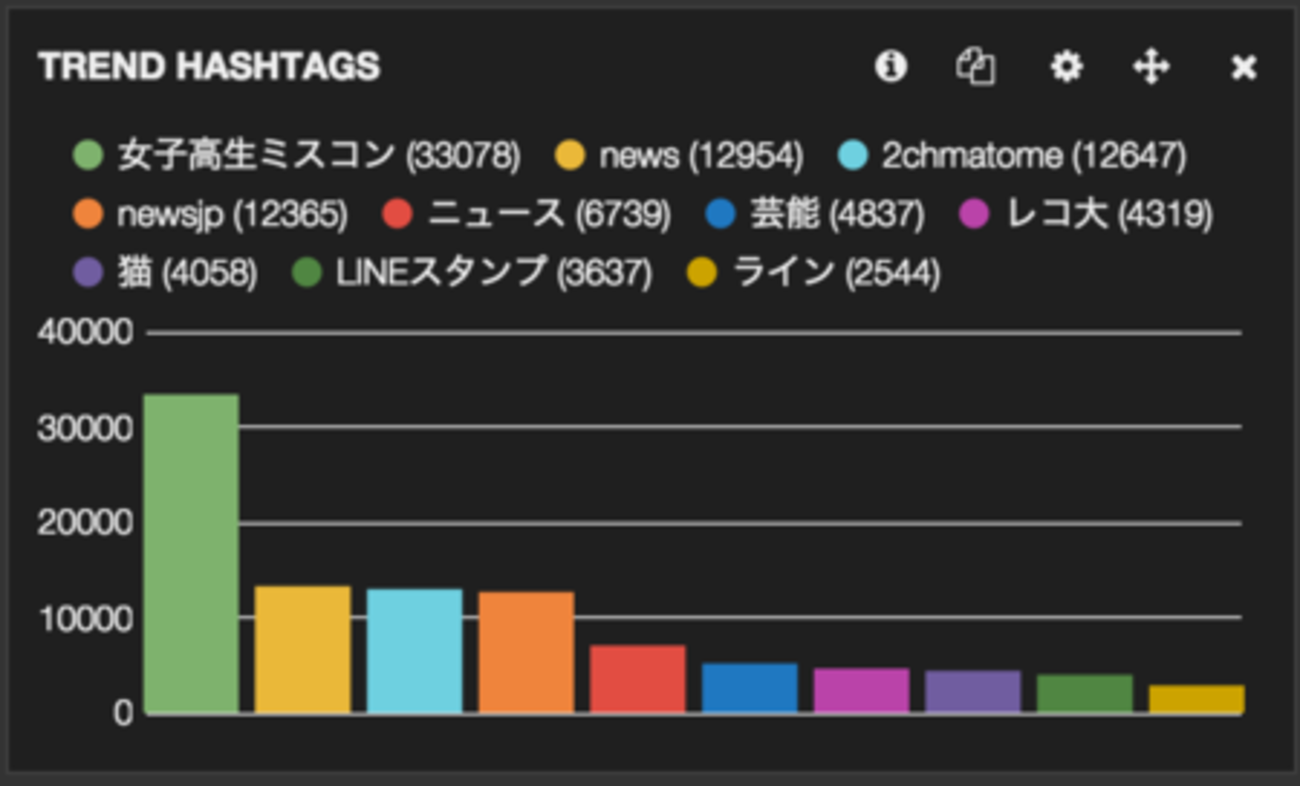Image resolution: width=1300 pixels, height=786 pixels.
Task: Open panel settings gear
Action: [1066, 67]
